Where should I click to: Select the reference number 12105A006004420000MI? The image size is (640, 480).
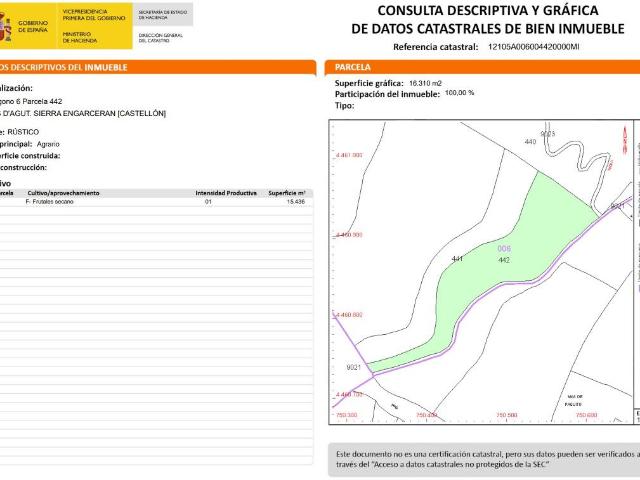coord(533,47)
